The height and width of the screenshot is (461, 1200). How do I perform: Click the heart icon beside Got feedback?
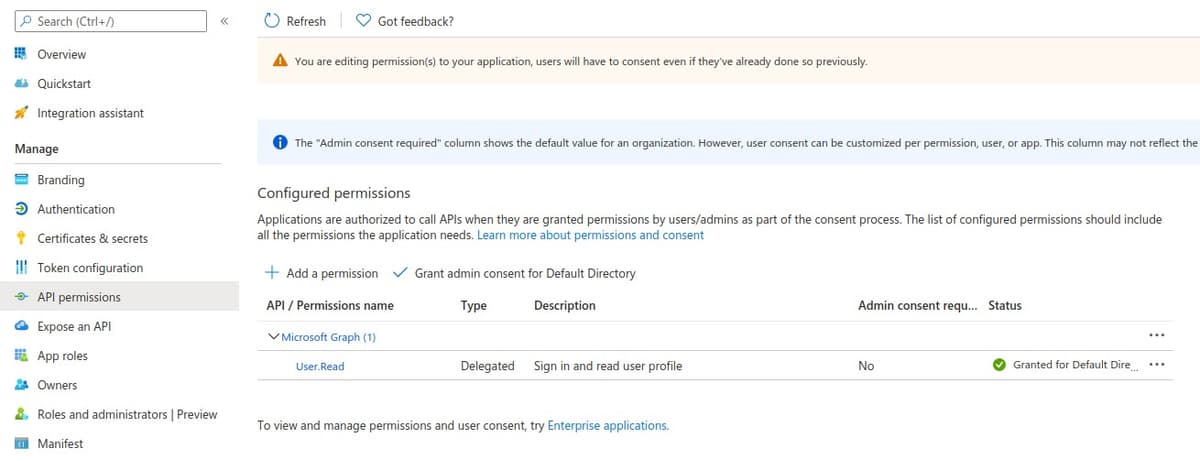pyautogui.click(x=364, y=21)
